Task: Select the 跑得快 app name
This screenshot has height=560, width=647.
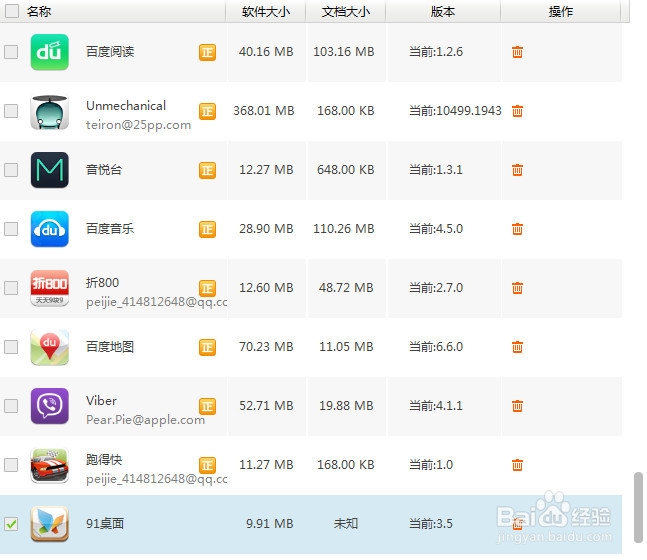Action: (x=104, y=460)
